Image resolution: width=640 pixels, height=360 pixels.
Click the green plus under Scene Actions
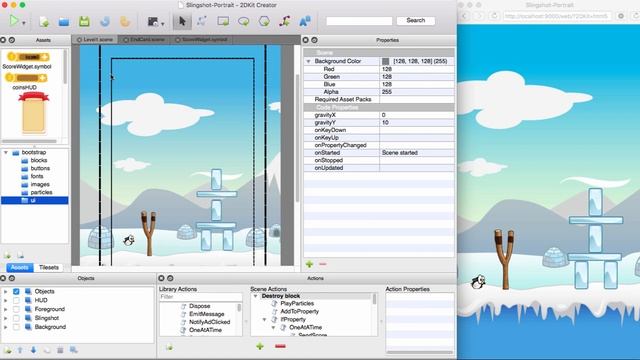[260, 347]
